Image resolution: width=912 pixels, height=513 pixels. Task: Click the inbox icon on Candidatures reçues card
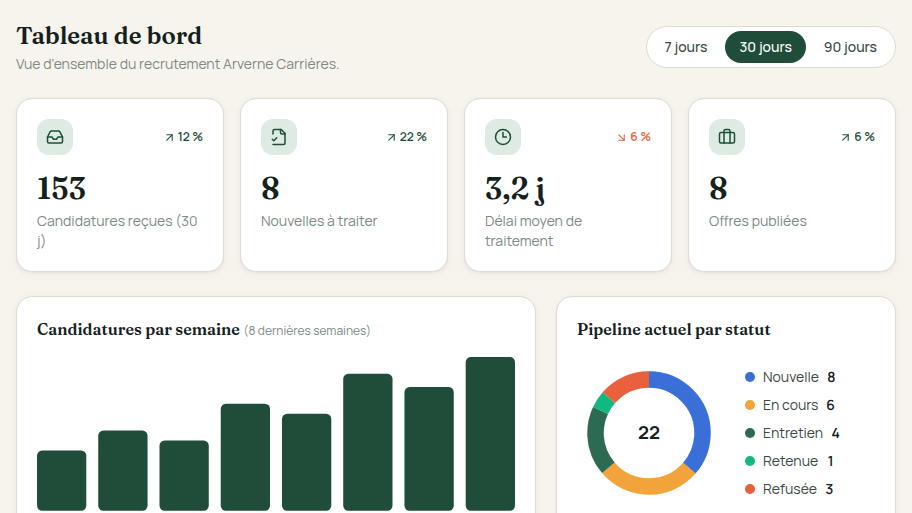(55, 137)
